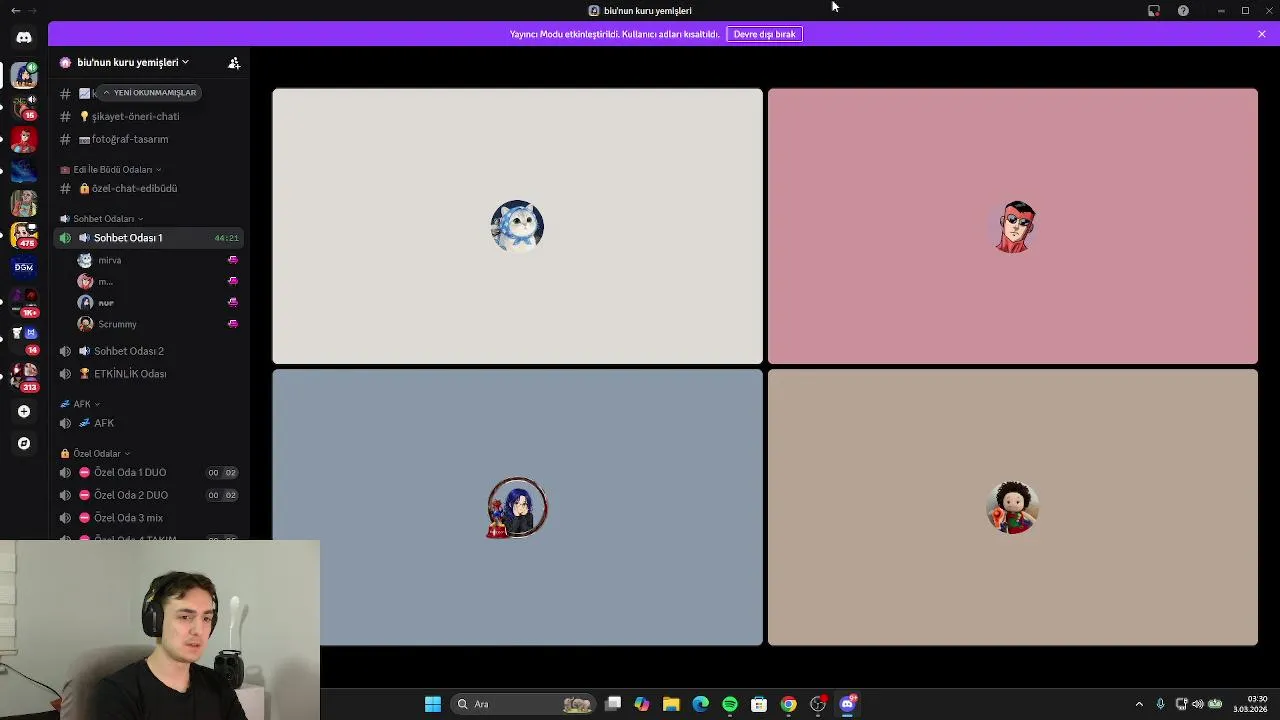Select user Scrummy in voice list
The width and height of the screenshot is (1280, 720).
(x=158, y=324)
